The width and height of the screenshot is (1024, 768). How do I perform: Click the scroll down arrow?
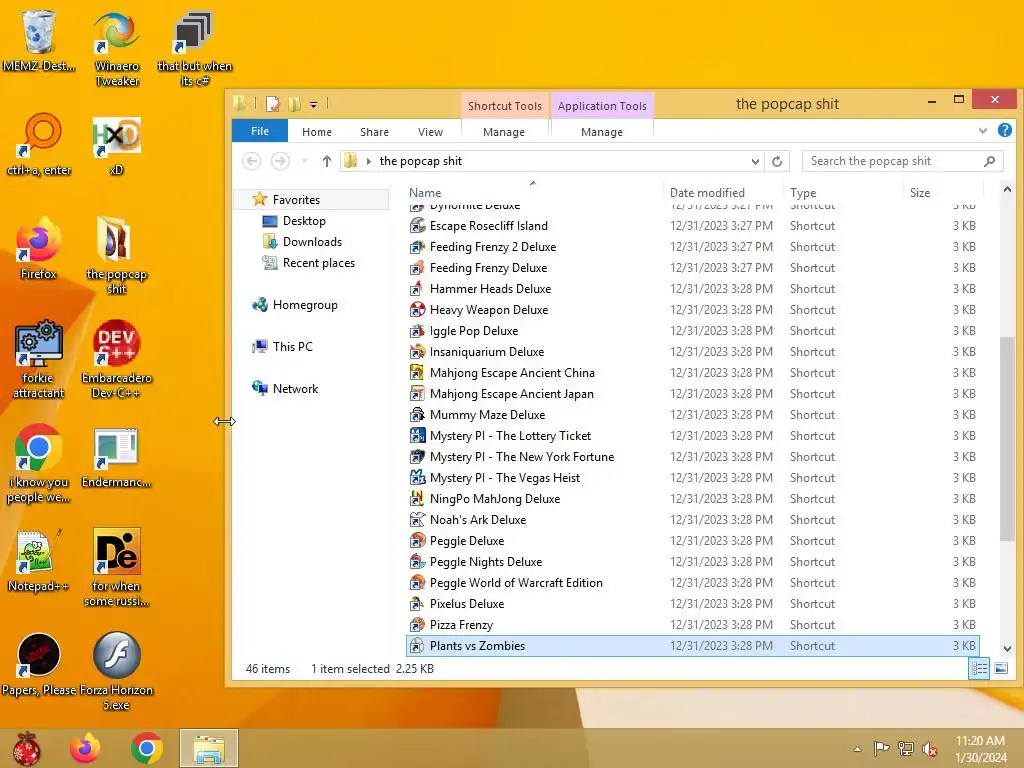pyautogui.click(x=1006, y=648)
